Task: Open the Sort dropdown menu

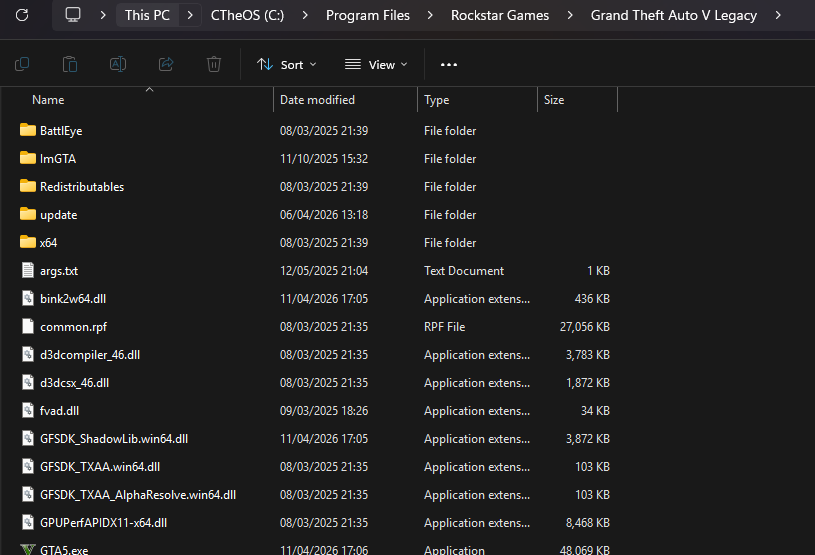Action: [286, 64]
